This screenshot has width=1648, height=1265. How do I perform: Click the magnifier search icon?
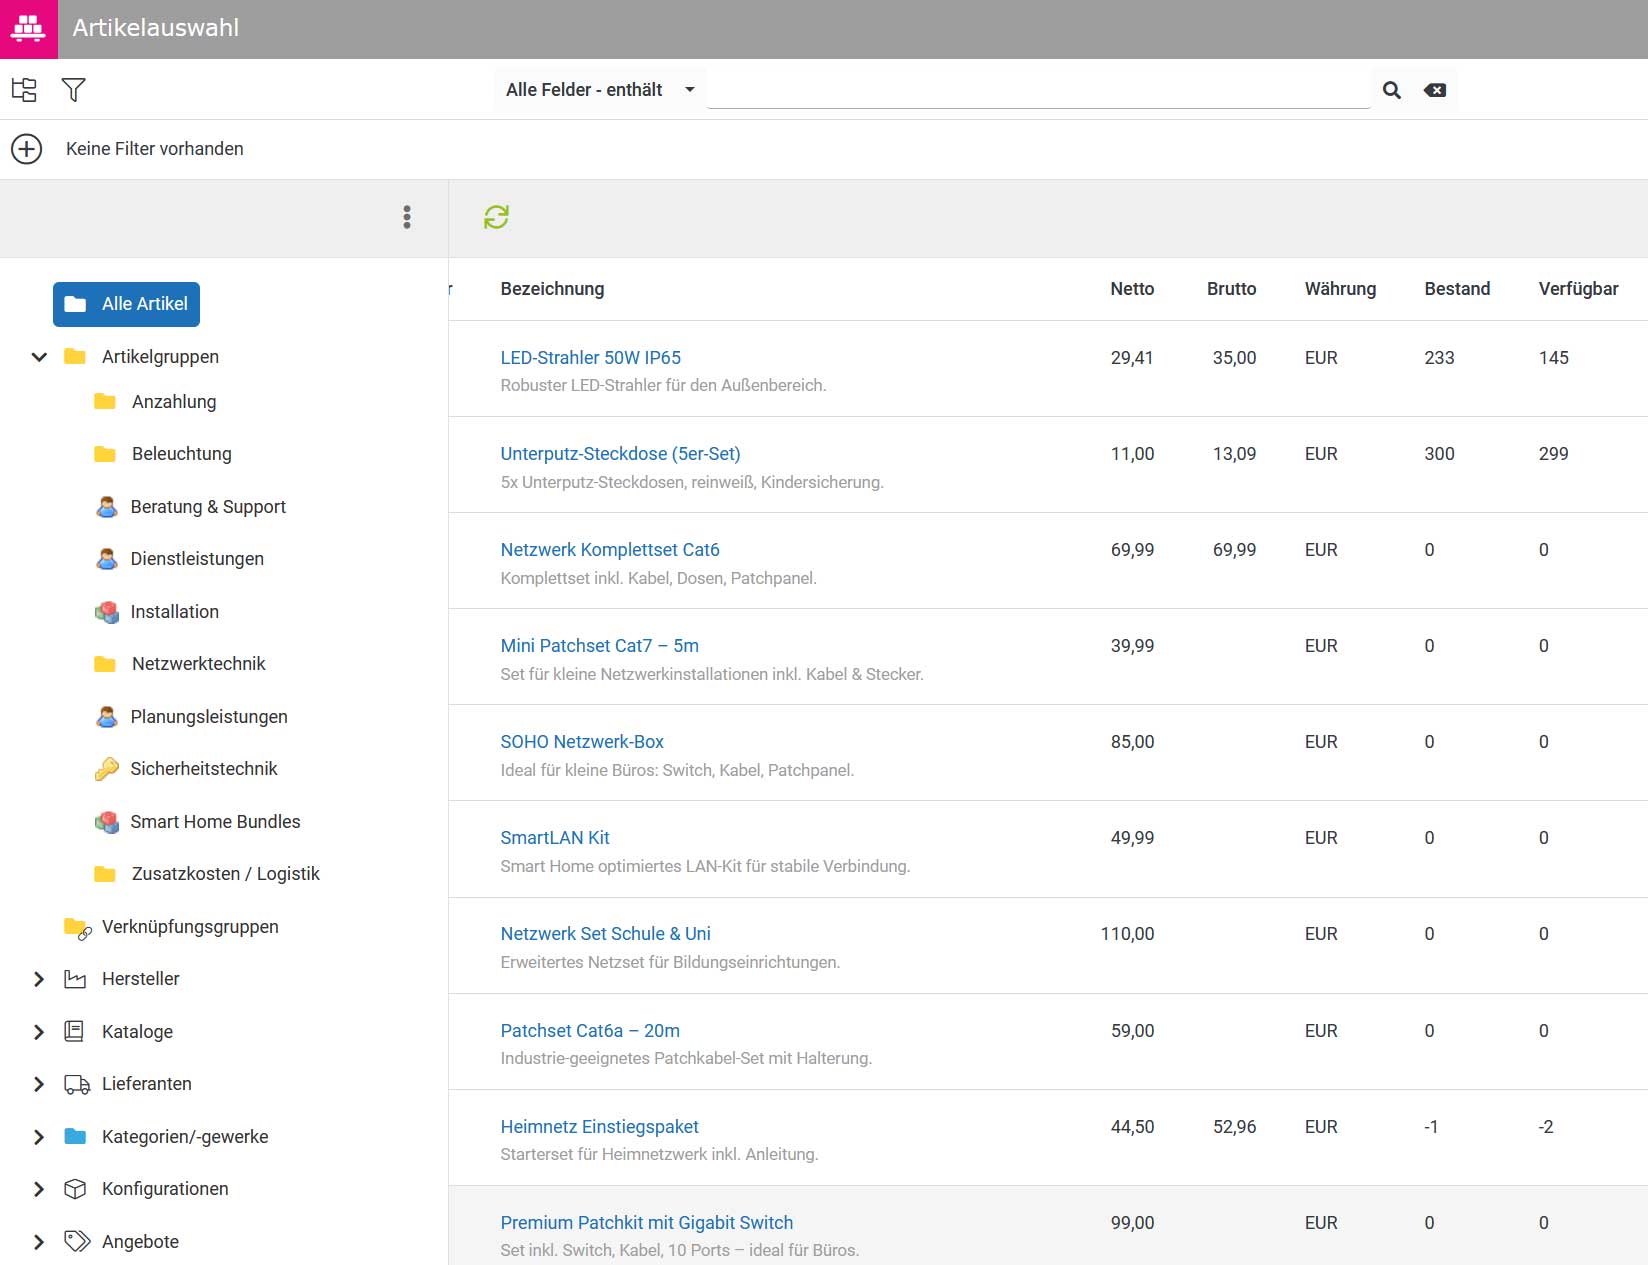click(x=1391, y=90)
